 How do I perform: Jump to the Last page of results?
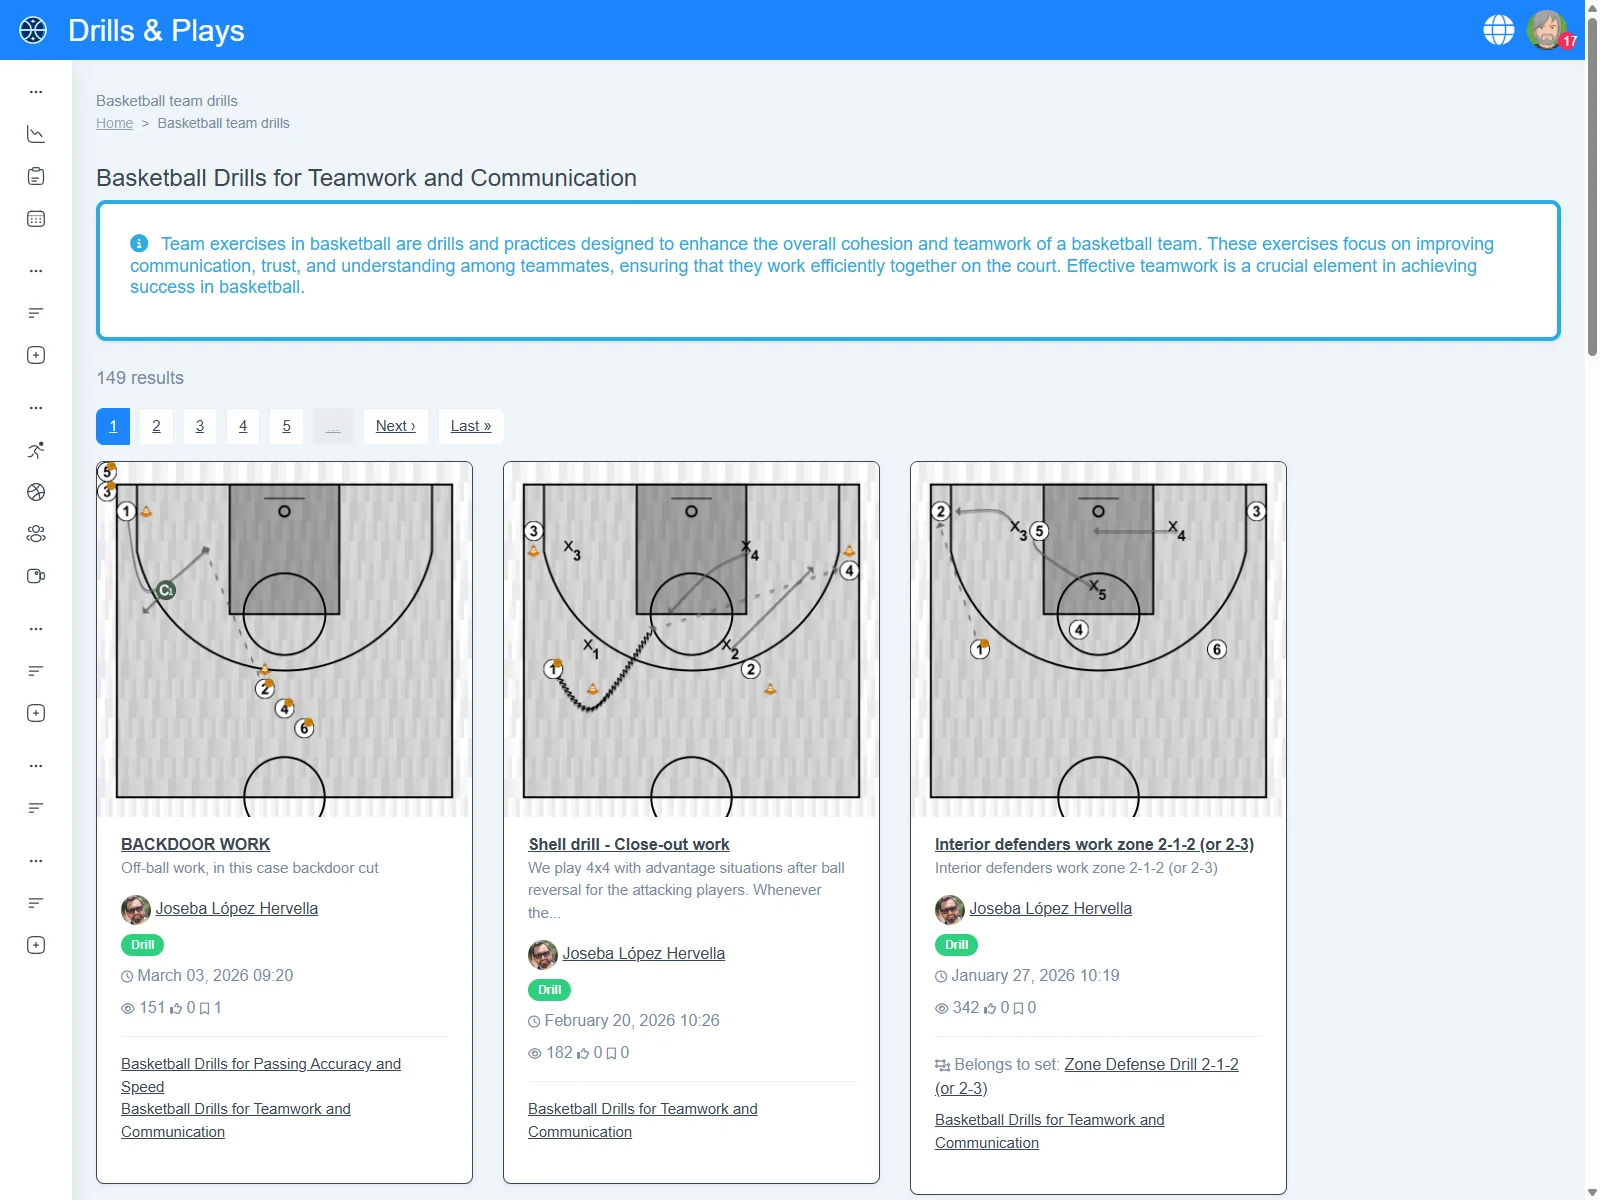(x=470, y=426)
